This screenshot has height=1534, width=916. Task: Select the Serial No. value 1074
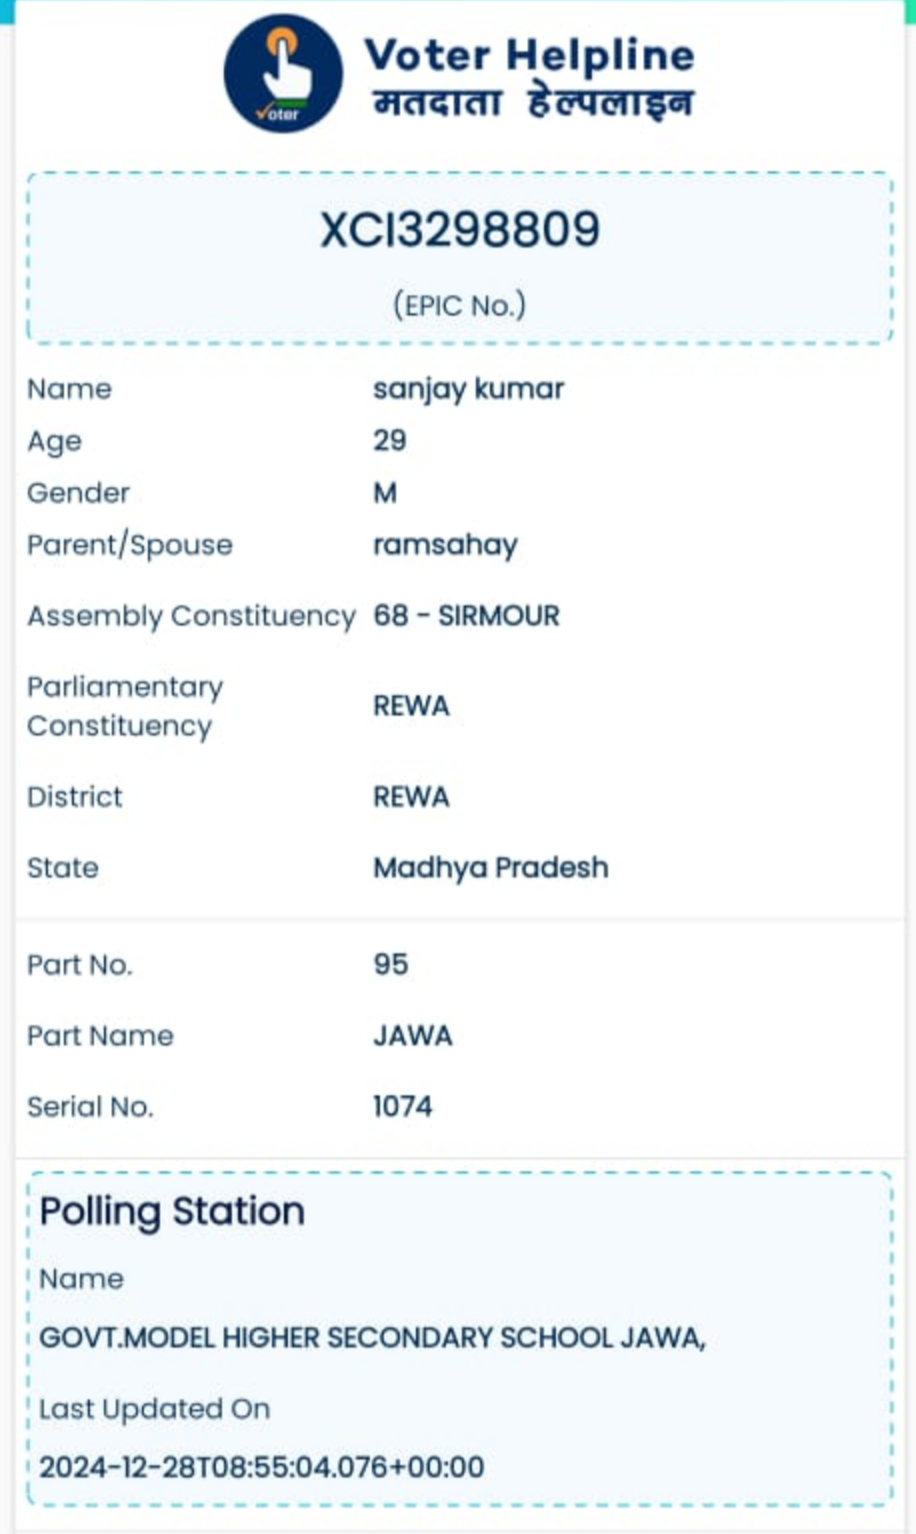tap(403, 1106)
